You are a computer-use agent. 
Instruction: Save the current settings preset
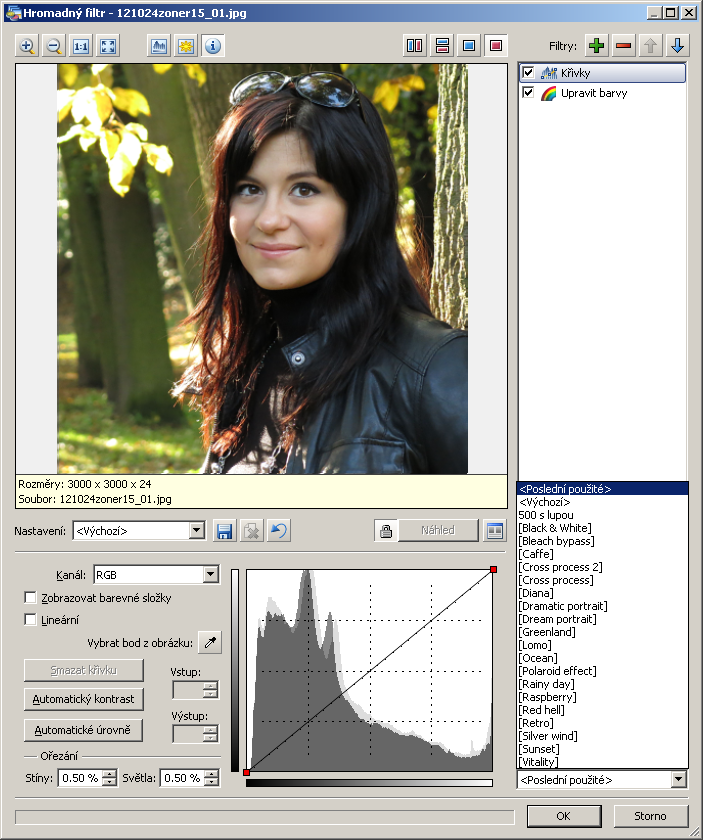[x=225, y=531]
